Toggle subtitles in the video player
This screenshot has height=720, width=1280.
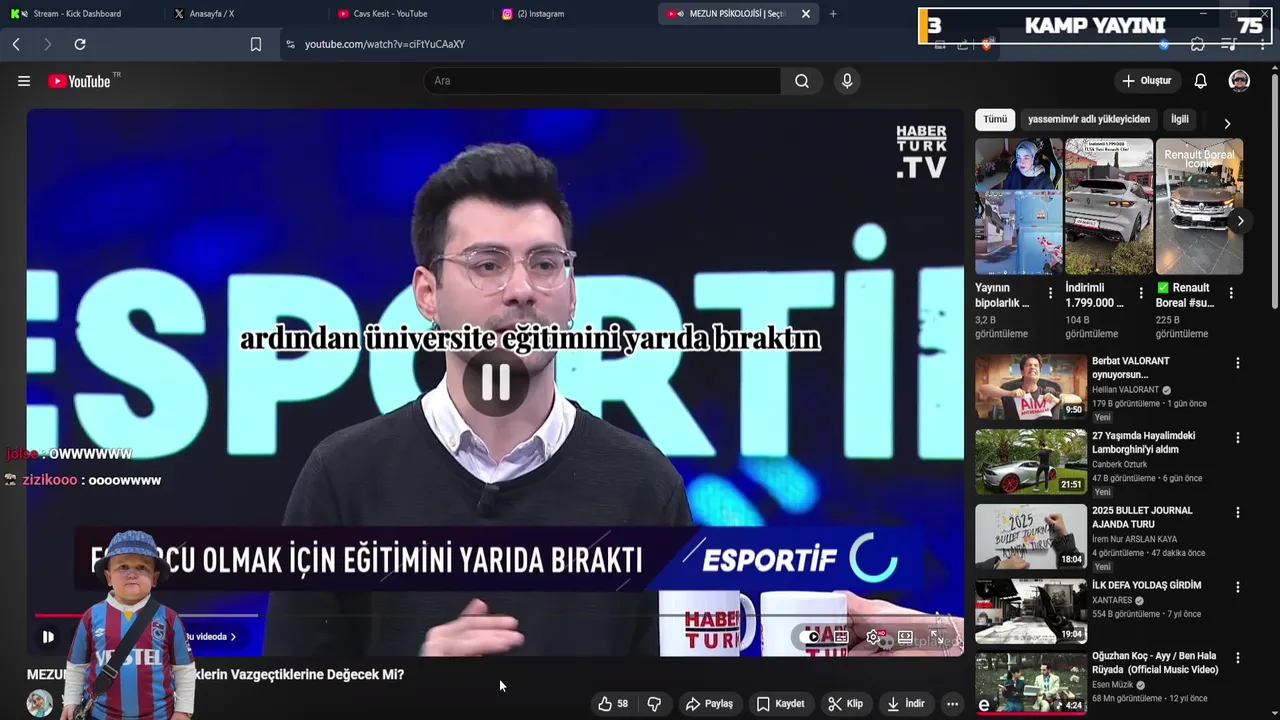[x=842, y=637]
